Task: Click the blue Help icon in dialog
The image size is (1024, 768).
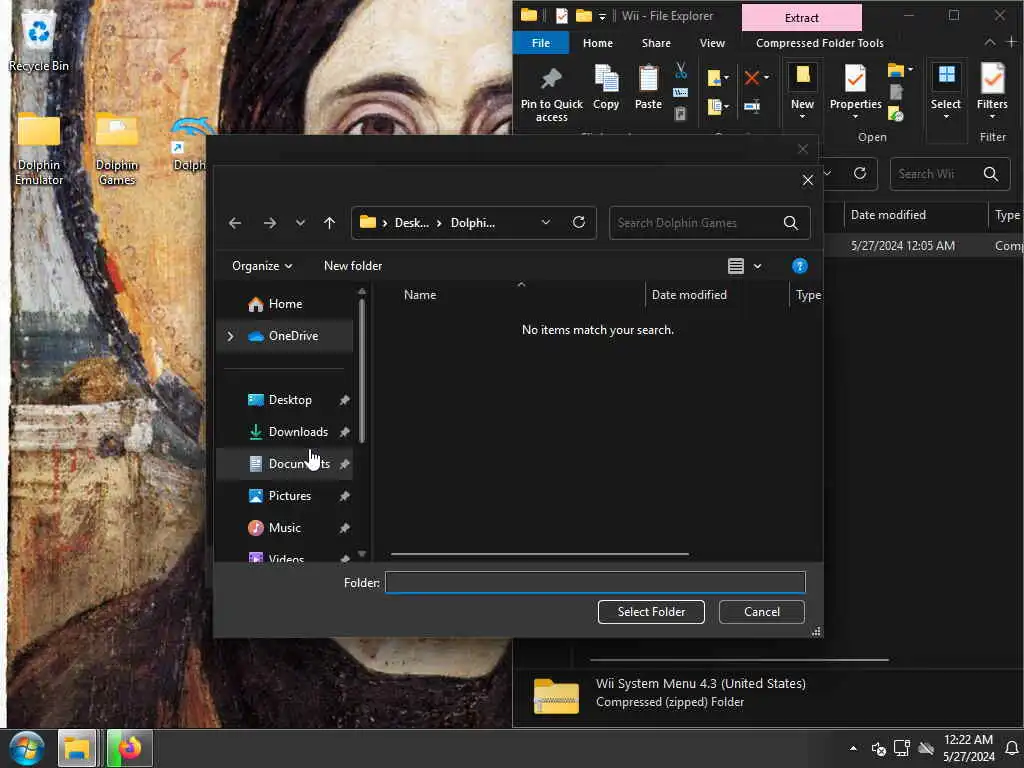Action: coord(799,266)
